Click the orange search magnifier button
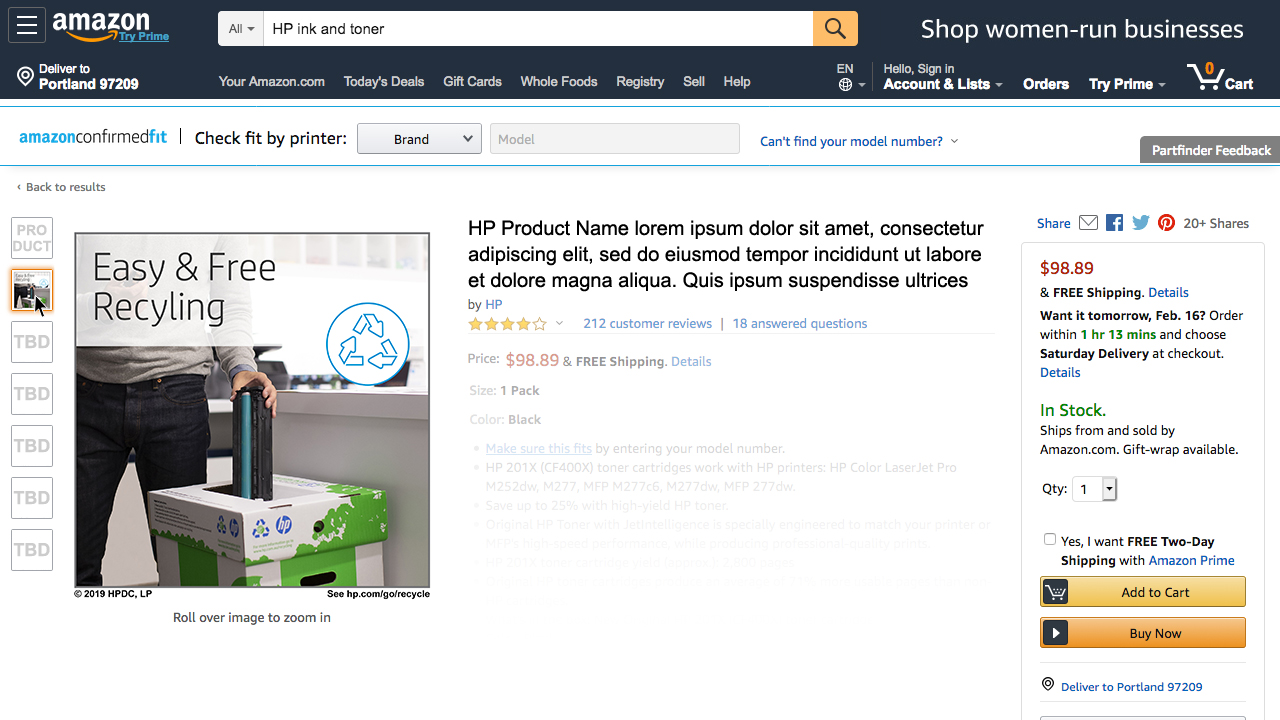Image resolution: width=1280 pixels, height=720 pixels. (835, 29)
